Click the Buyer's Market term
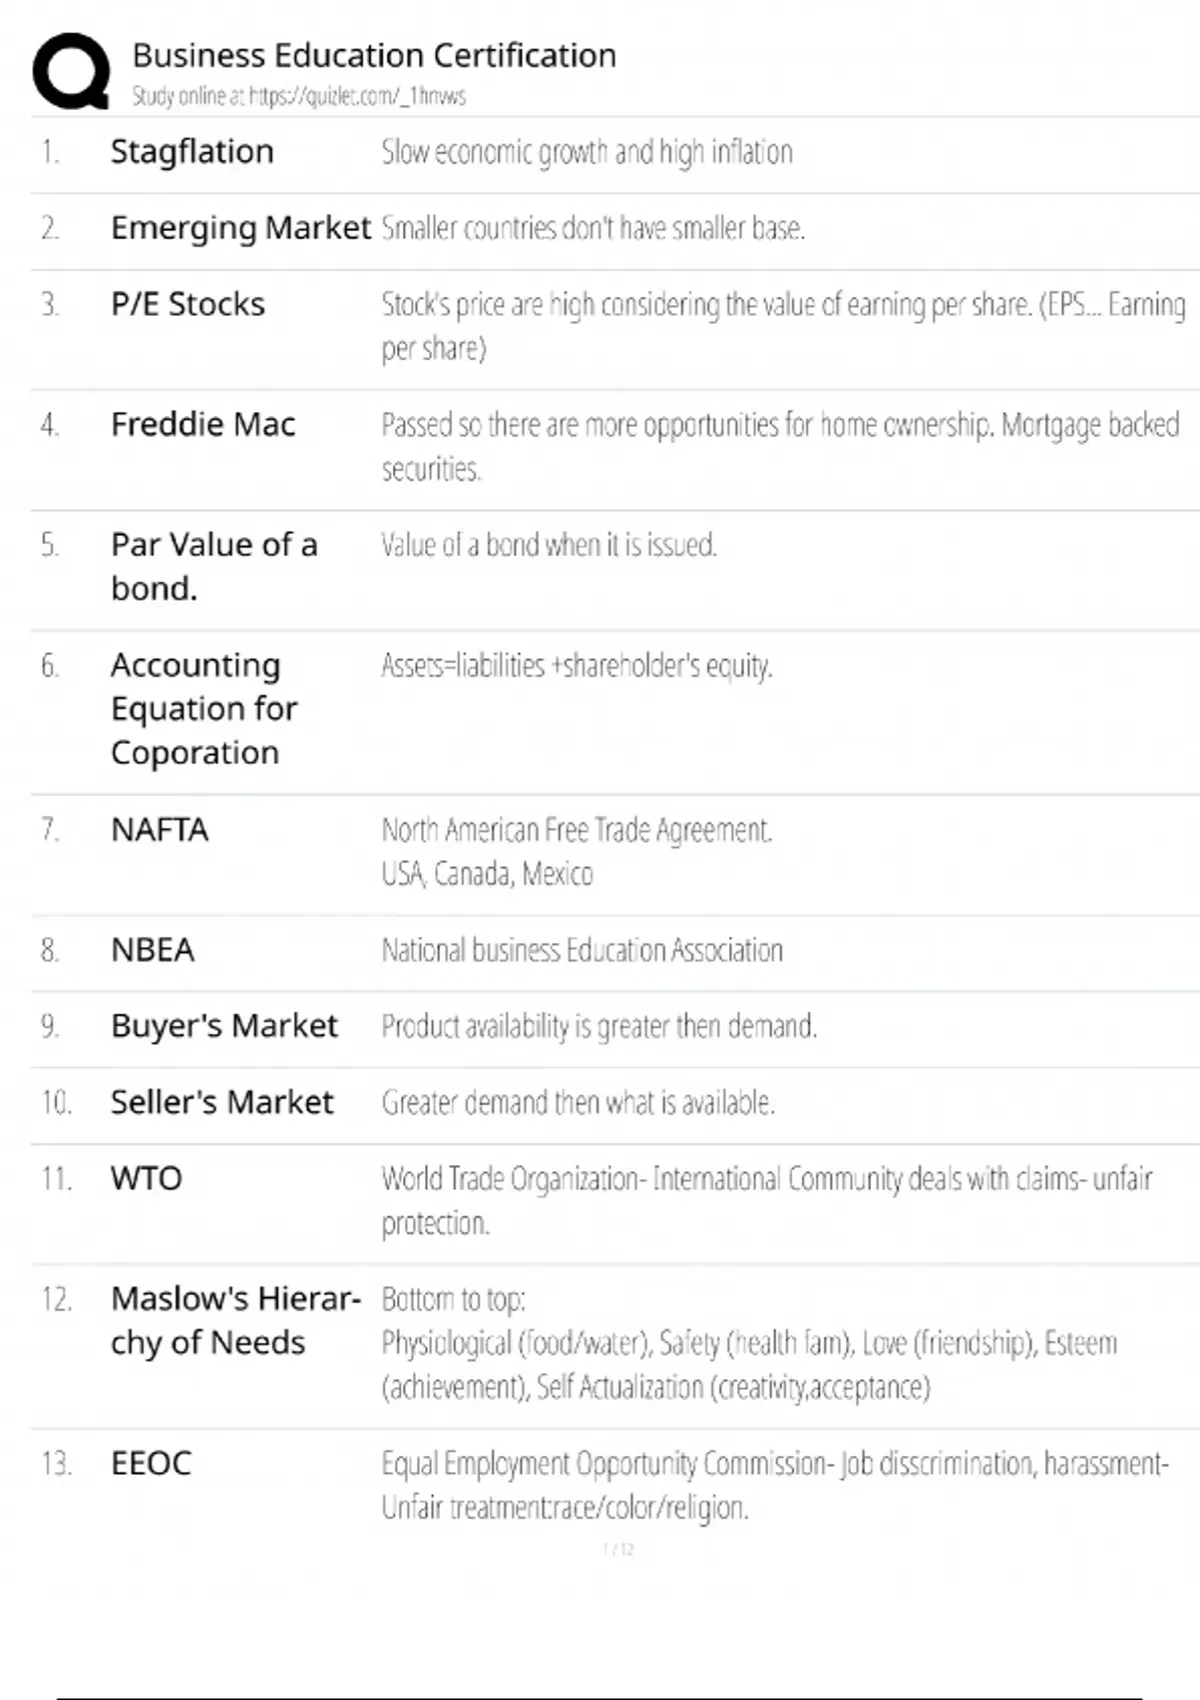Screen dimensions: 1200x1700 coord(224,1025)
